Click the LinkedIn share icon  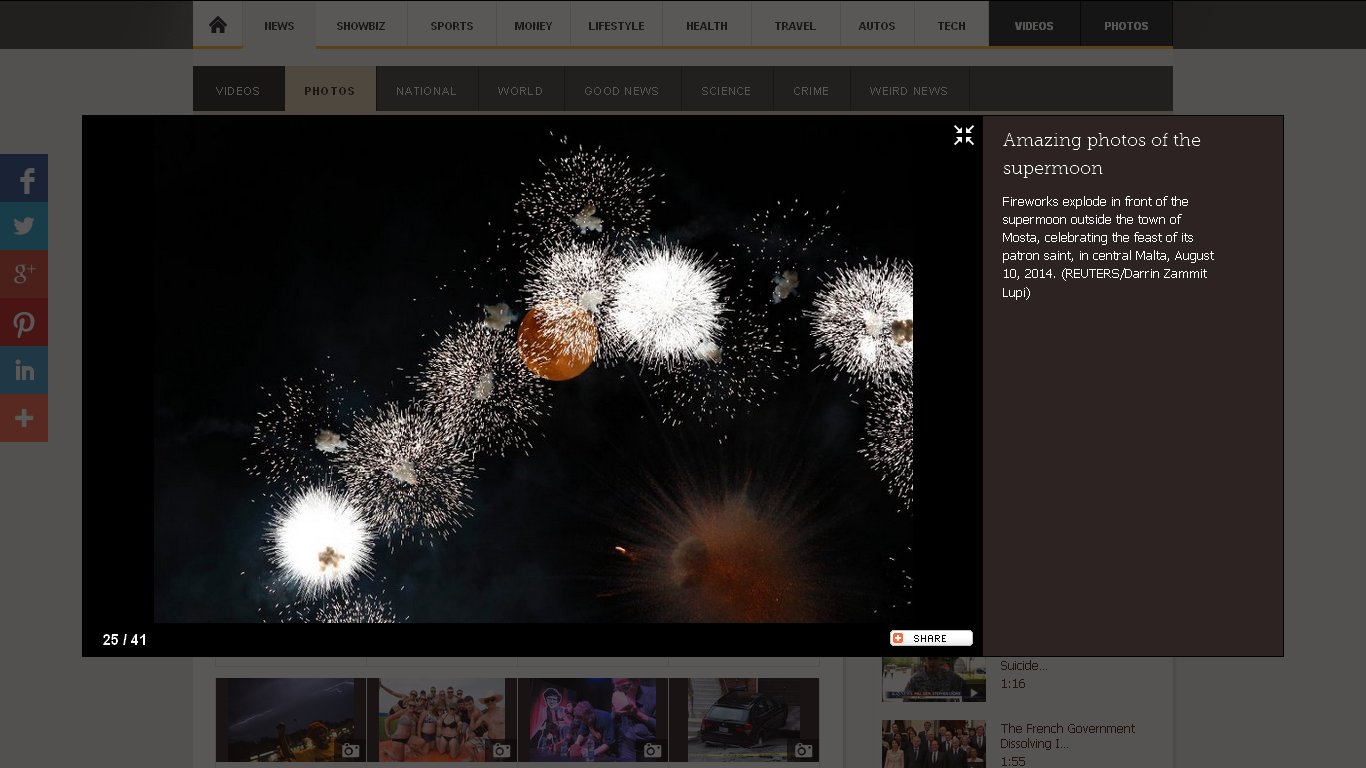(x=24, y=370)
